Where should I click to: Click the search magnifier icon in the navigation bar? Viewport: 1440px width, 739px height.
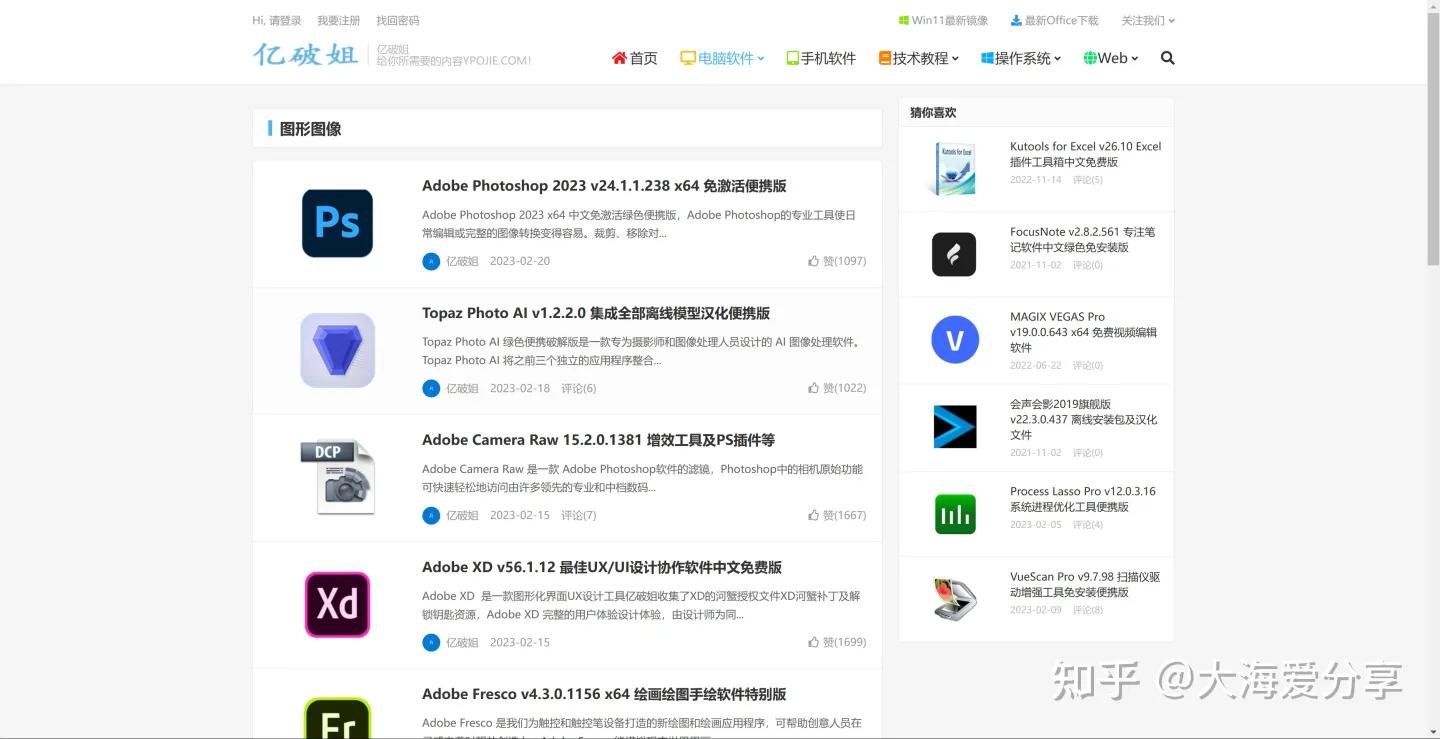pos(1167,58)
